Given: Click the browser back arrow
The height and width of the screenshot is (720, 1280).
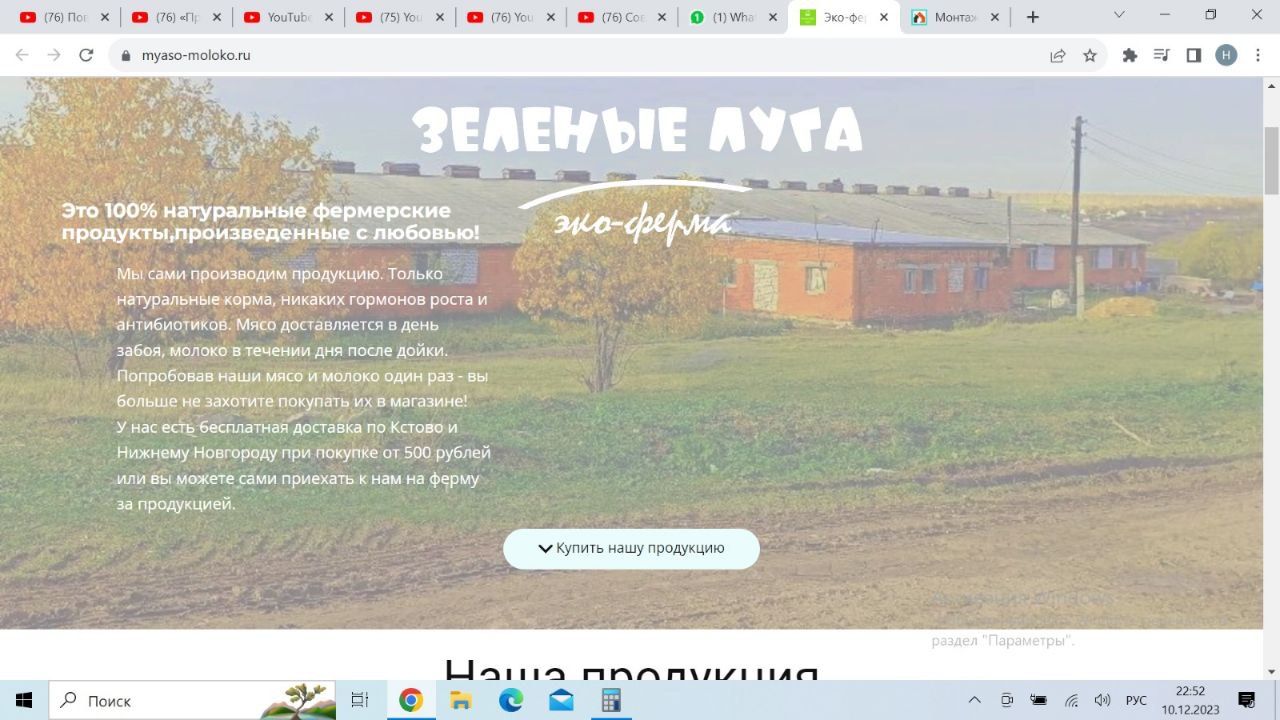Looking at the screenshot, I should (22, 56).
